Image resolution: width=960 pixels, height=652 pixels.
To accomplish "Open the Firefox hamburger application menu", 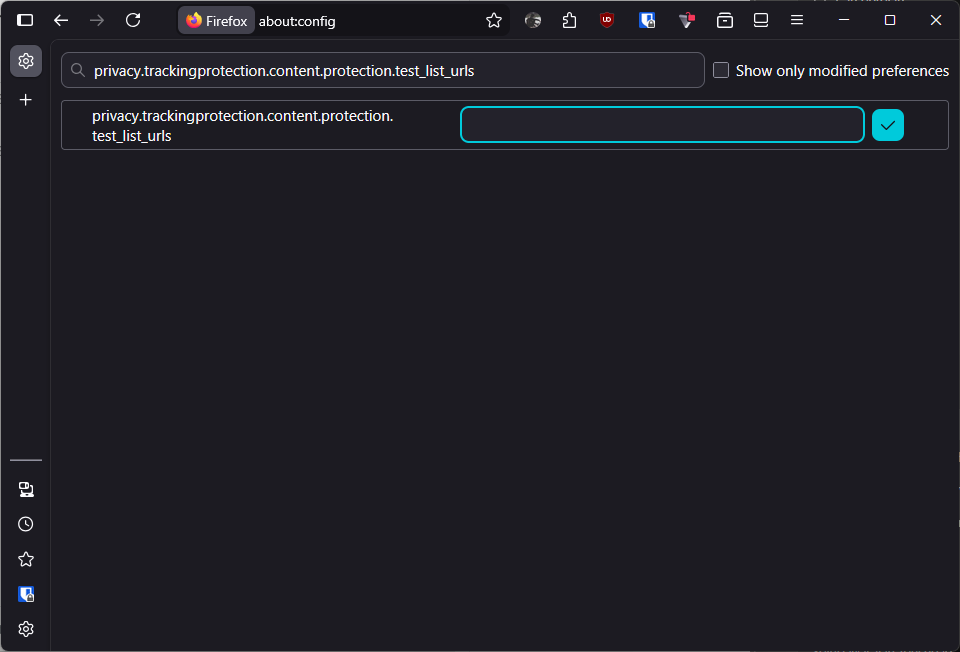I will pyautogui.click(x=797, y=20).
